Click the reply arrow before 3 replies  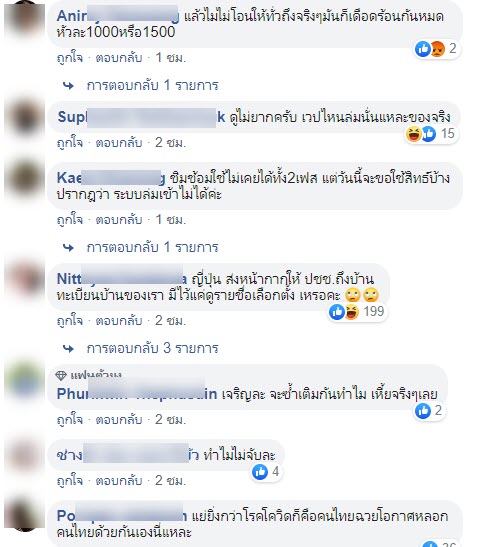pyautogui.click(x=68, y=349)
